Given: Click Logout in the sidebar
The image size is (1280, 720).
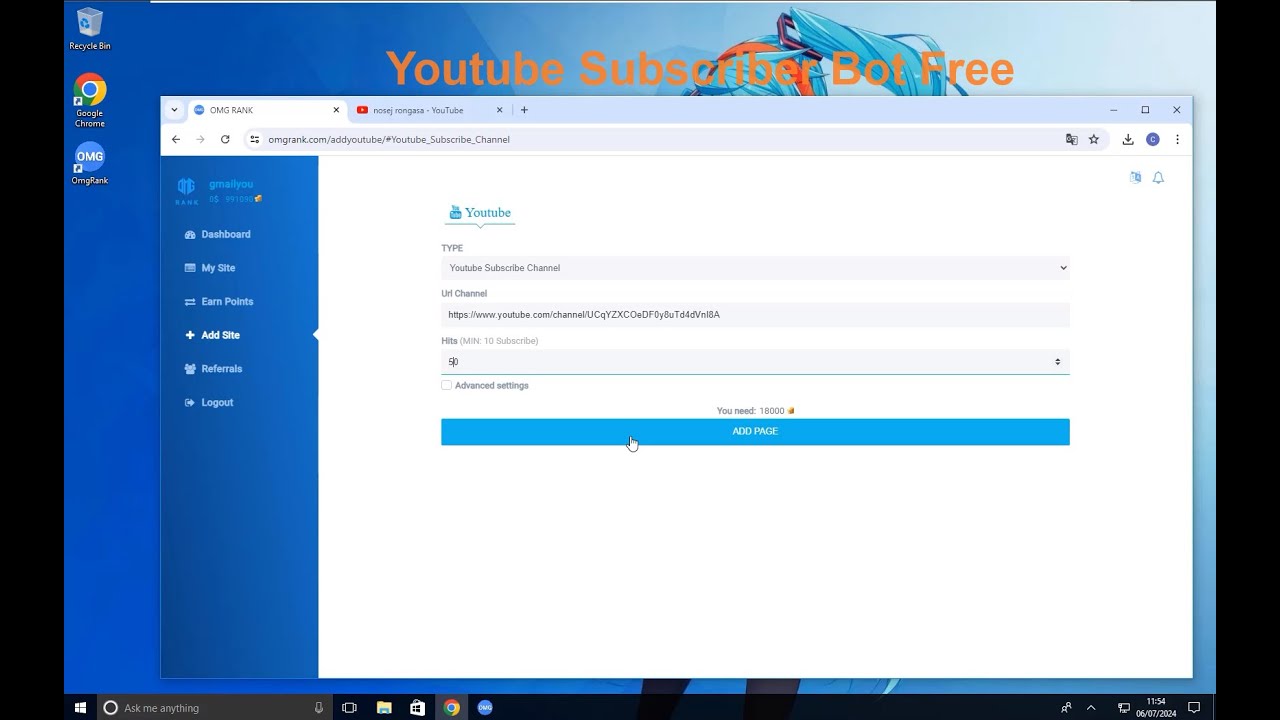Looking at the screenshot, I should 209,403.
